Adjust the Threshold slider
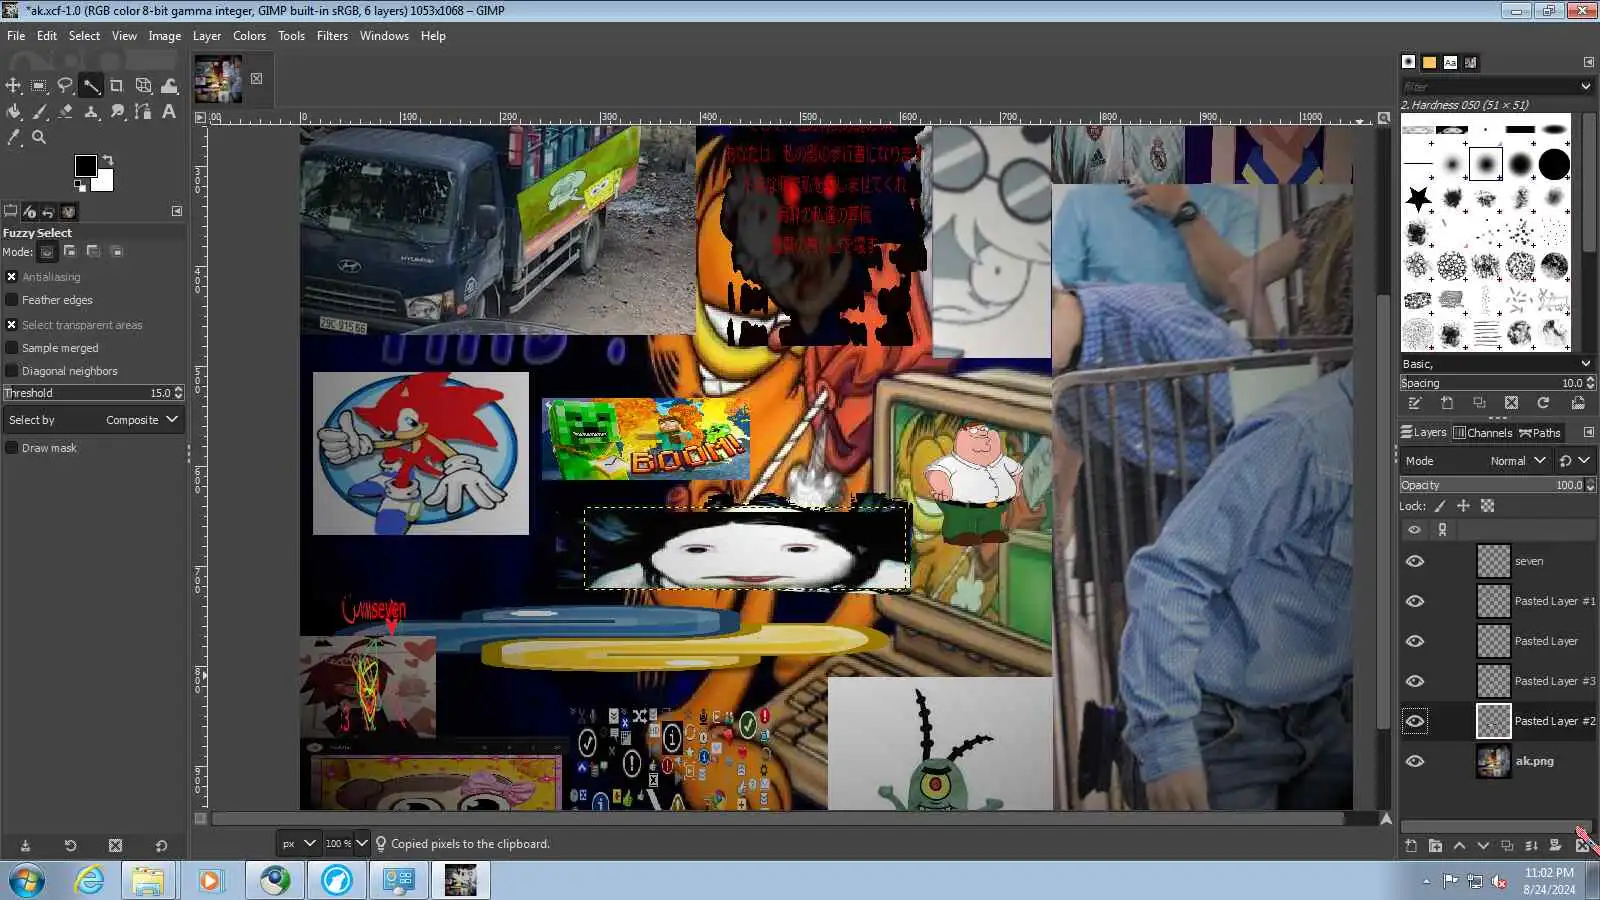Image resolution: width=1600 pixels, height=900 pixels. (x=93, y=393)
